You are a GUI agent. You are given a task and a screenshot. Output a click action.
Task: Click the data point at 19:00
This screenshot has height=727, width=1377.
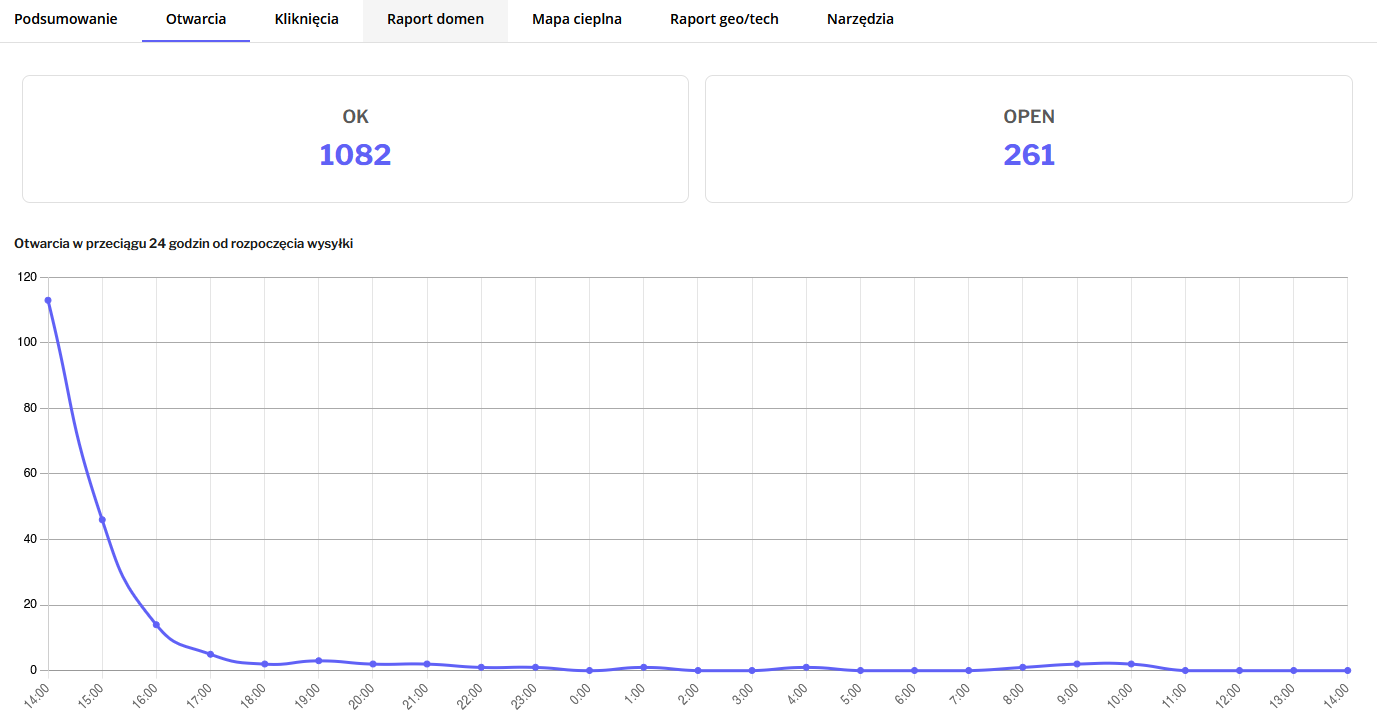coord(318,661)
